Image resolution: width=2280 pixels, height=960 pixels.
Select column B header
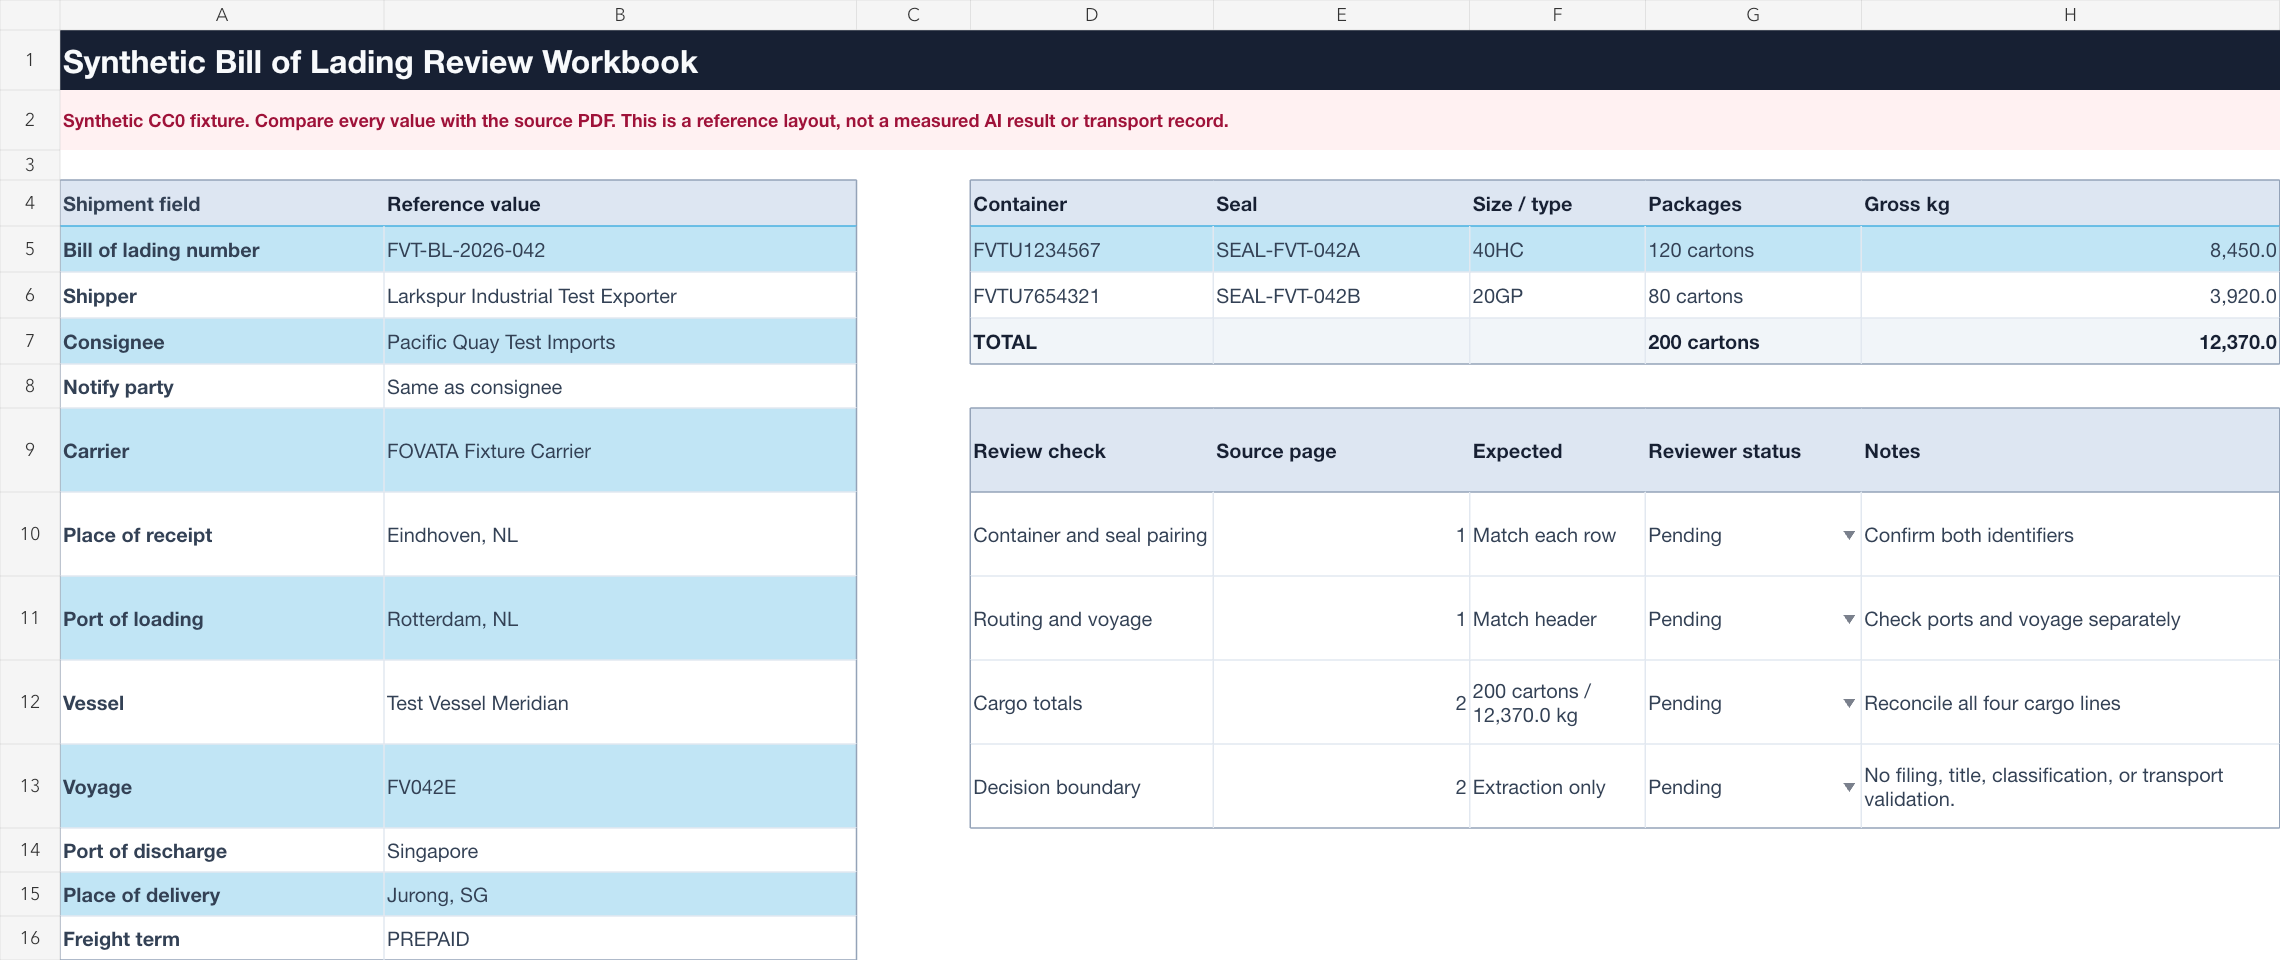tap(620, 14)
